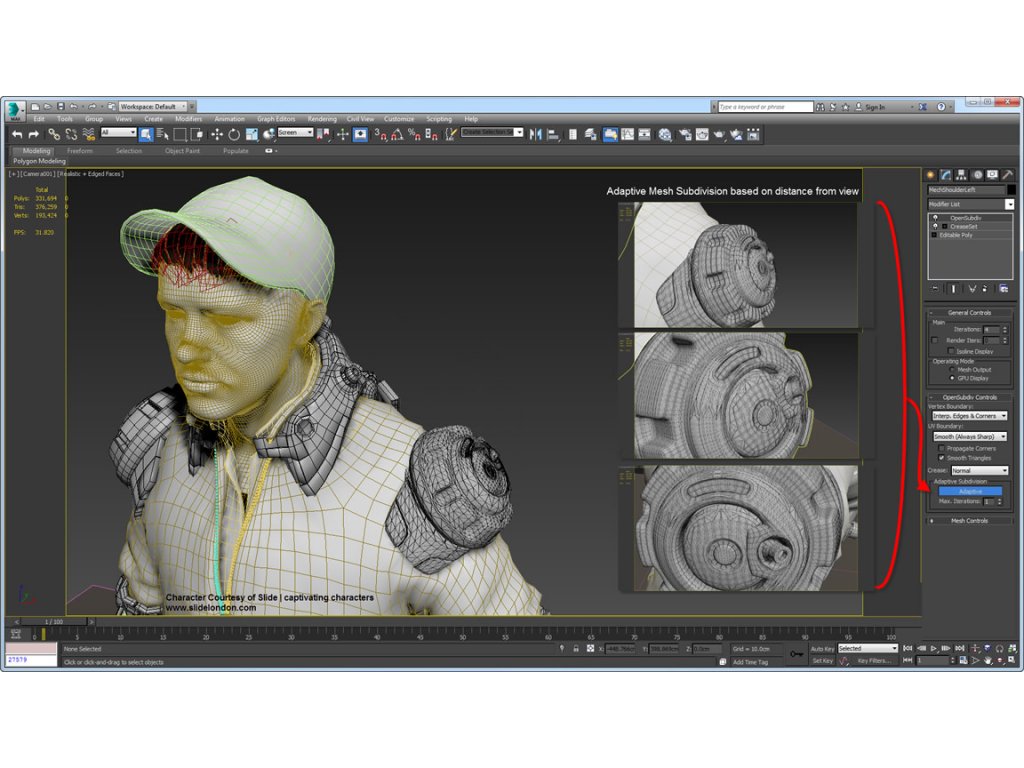Activate the Select and Rotate tool
1024x768 pixels.
pos(233,134)
